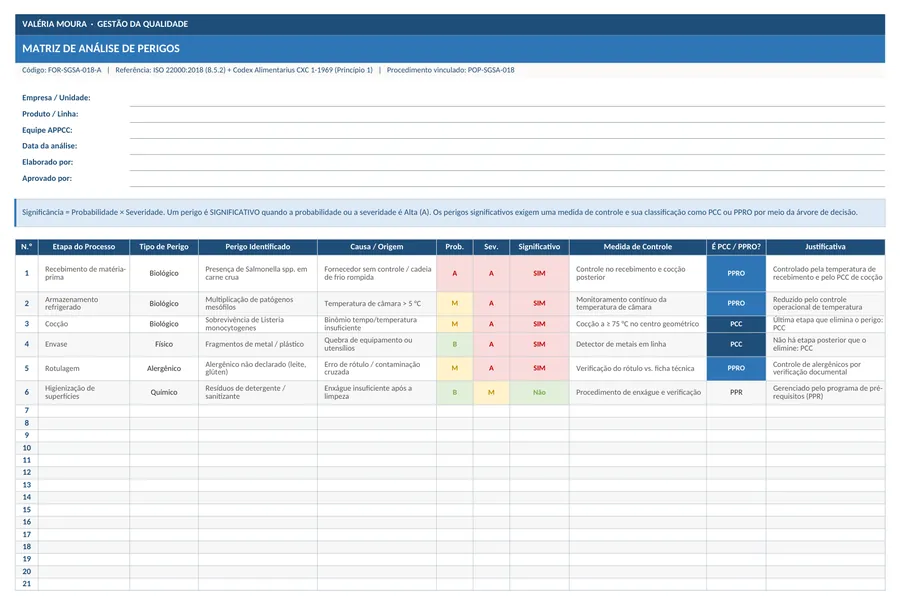The height and width of the screenshot is (605, 900).
Task: Click 'Higienização de superfícies' cell
Action: click(84, 393)
